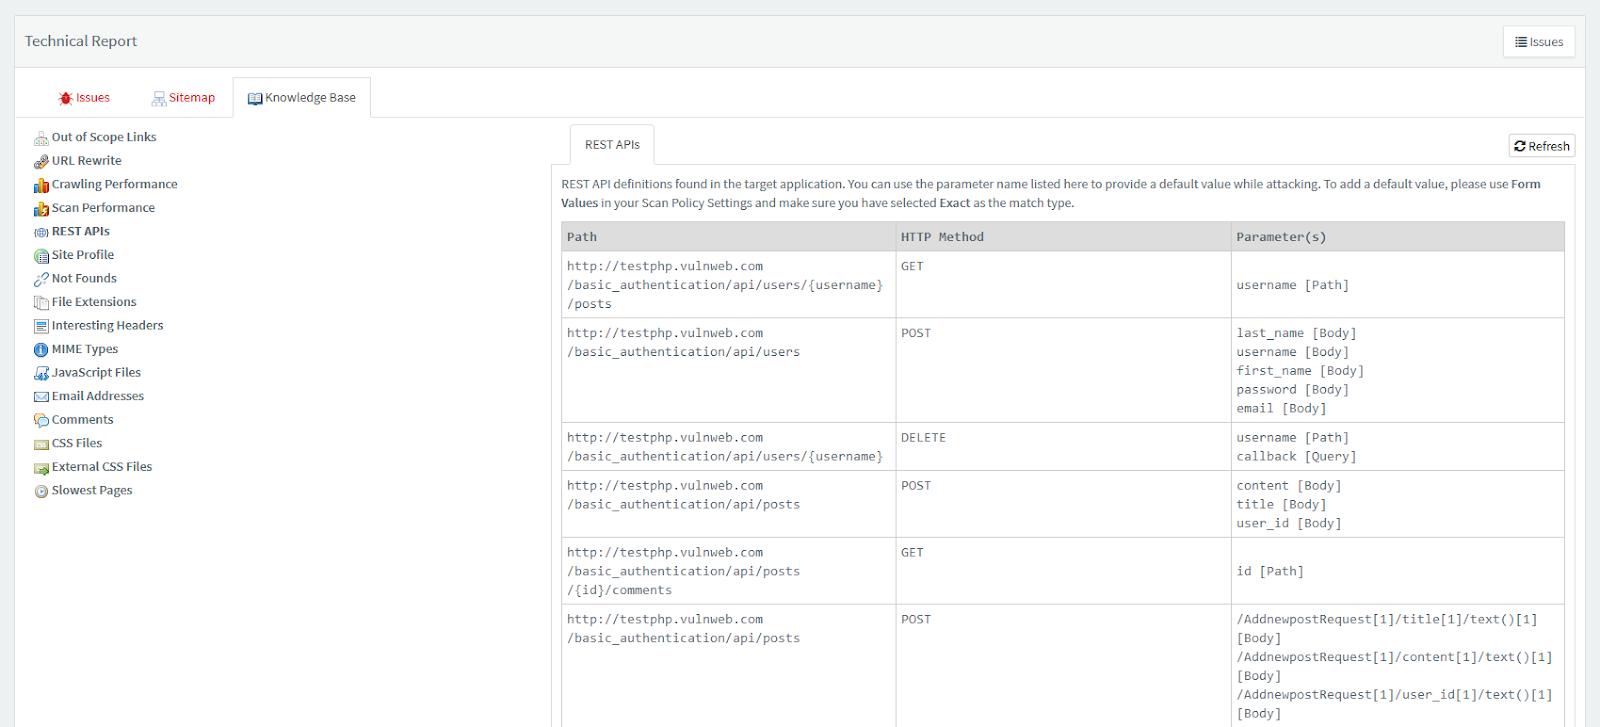The width and height of the screenshot is (1600, 727).
Task: Click the refresh arrows icon
Action: tap(1520, 146)
